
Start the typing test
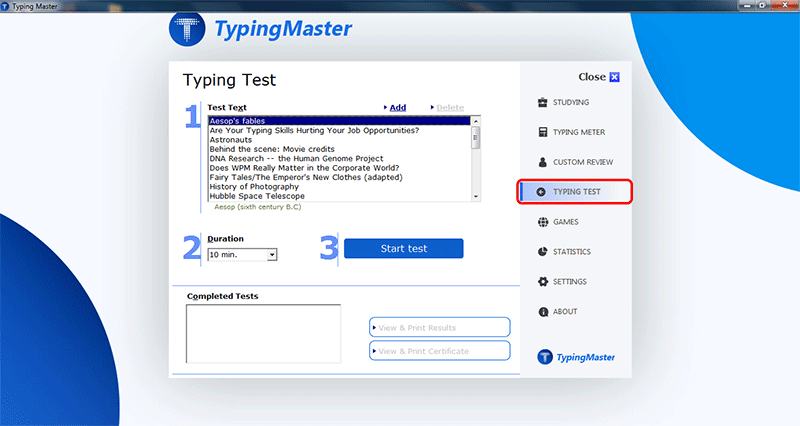[404, 248]
